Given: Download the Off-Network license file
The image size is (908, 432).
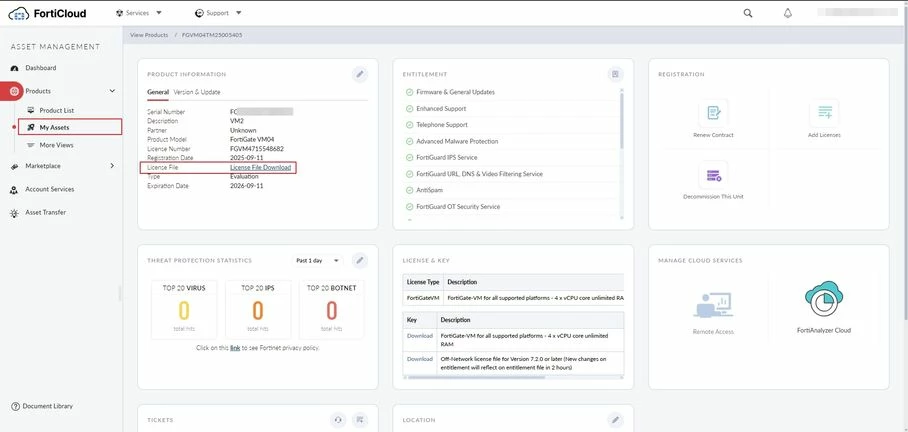Looking at the screenshot, I should (419, 359).
